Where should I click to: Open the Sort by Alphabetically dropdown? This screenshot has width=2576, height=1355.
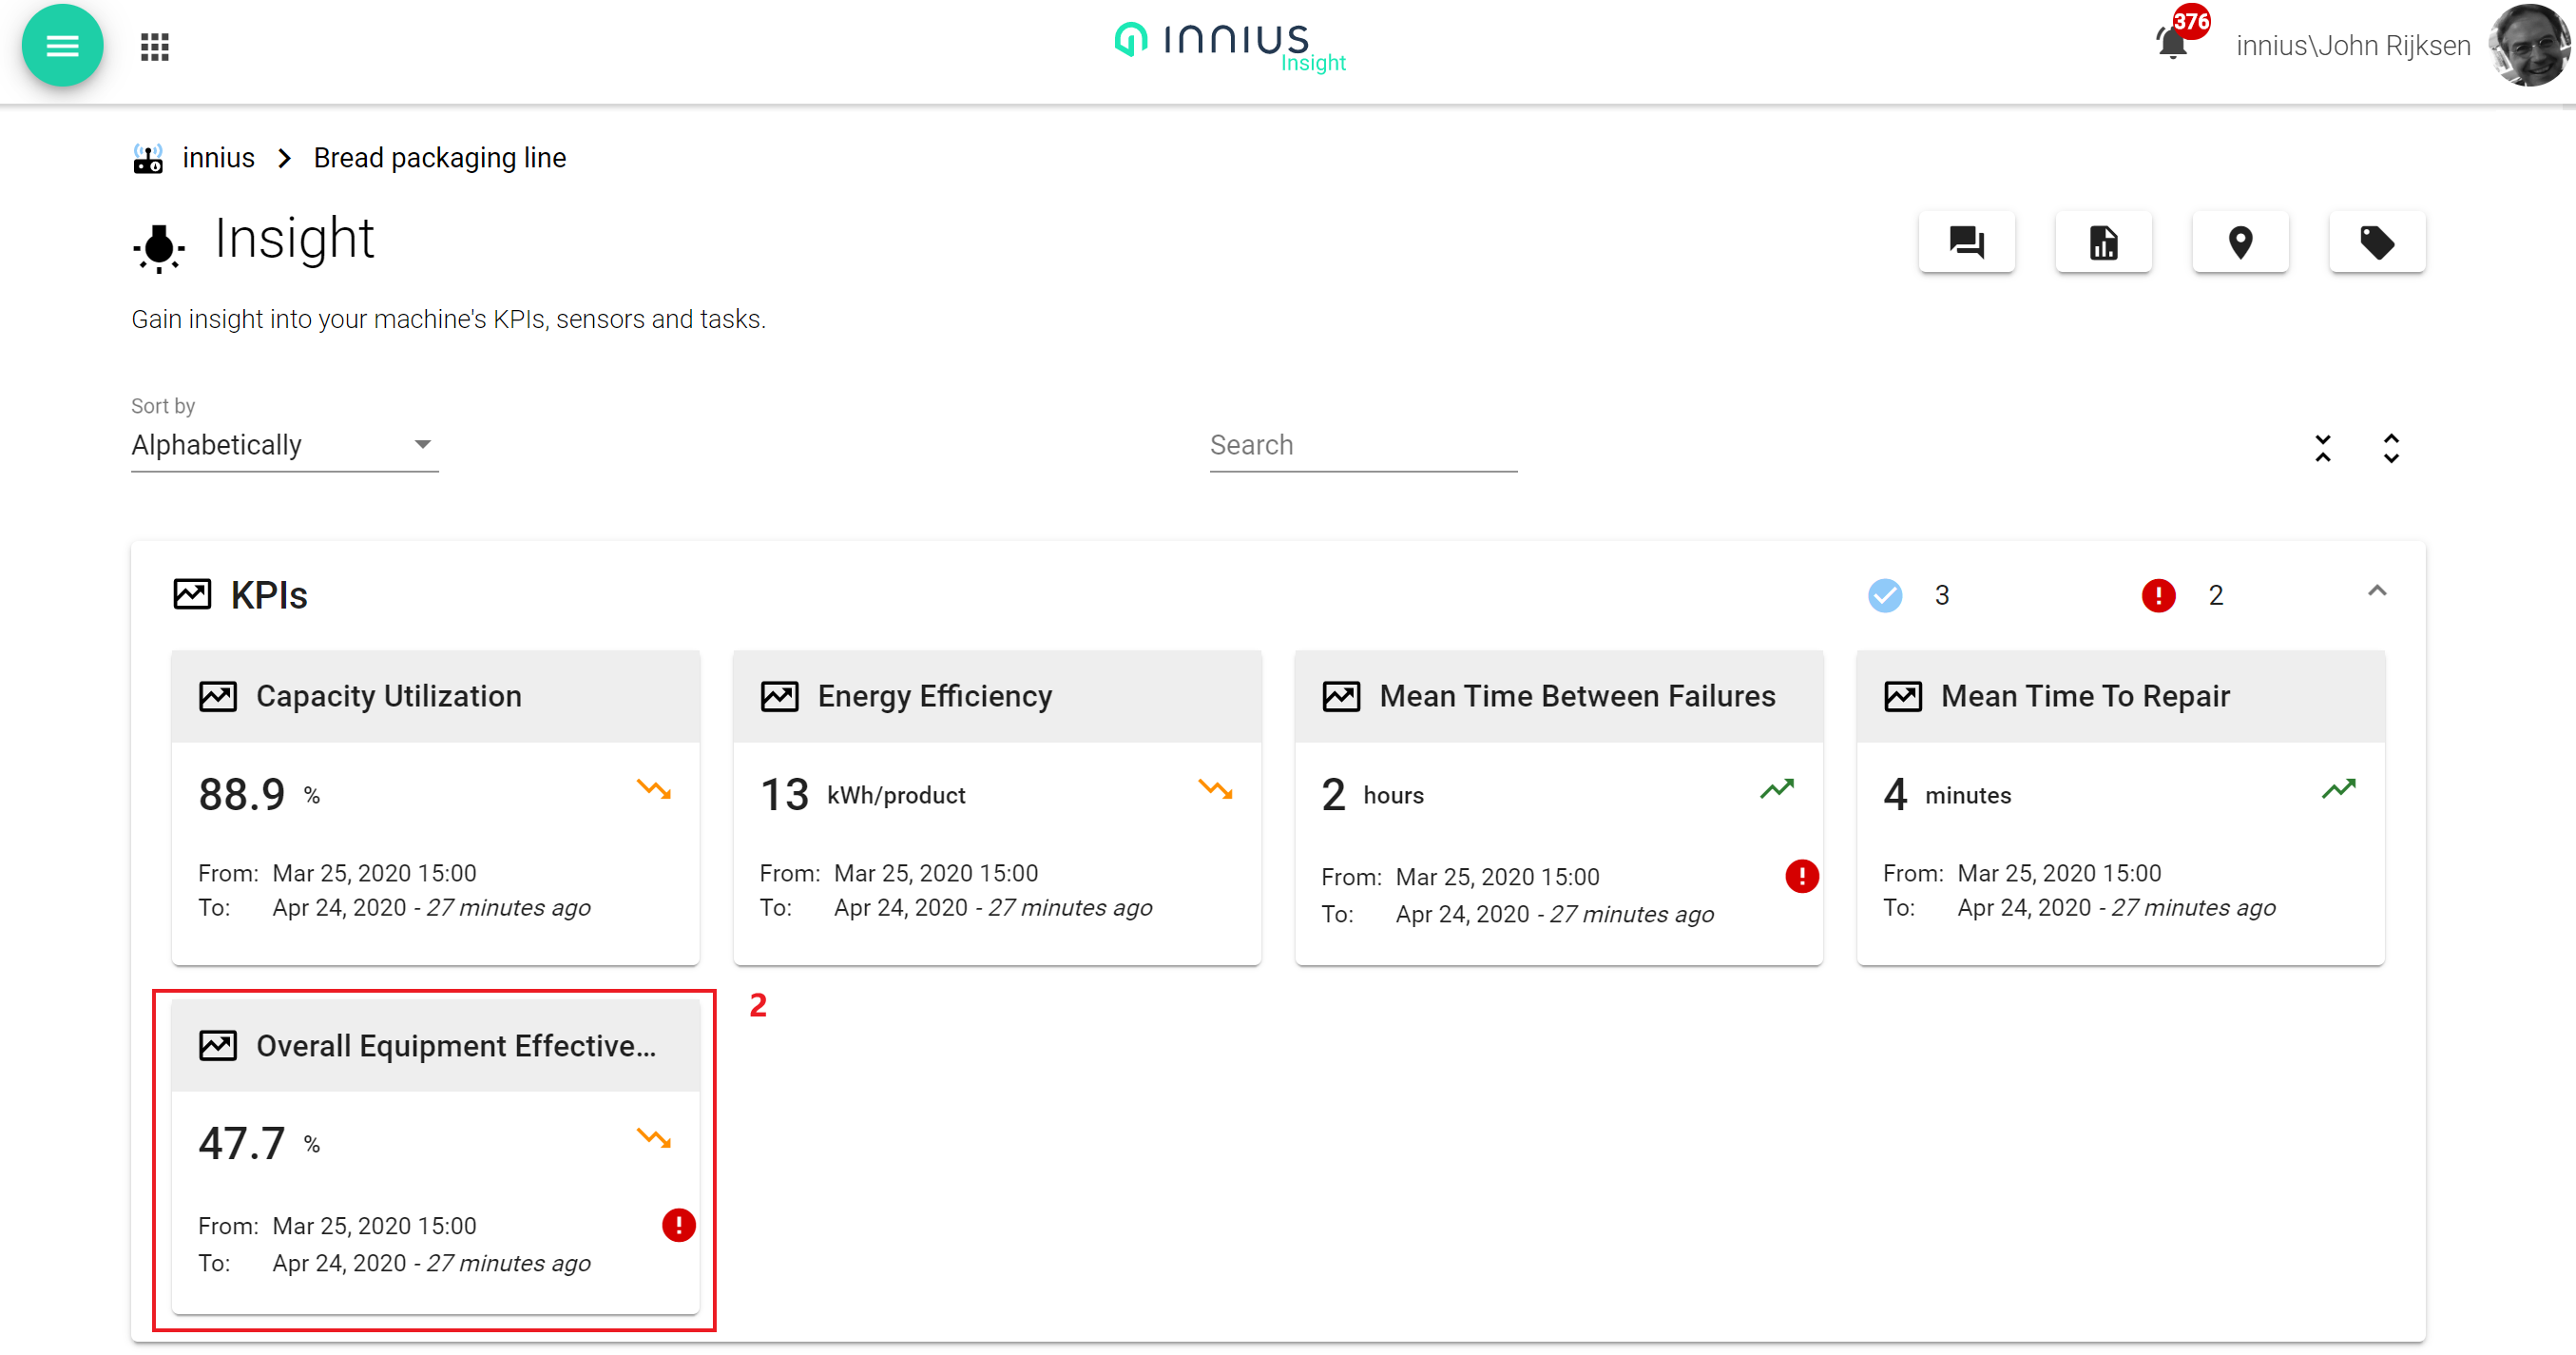pos(284,445)
